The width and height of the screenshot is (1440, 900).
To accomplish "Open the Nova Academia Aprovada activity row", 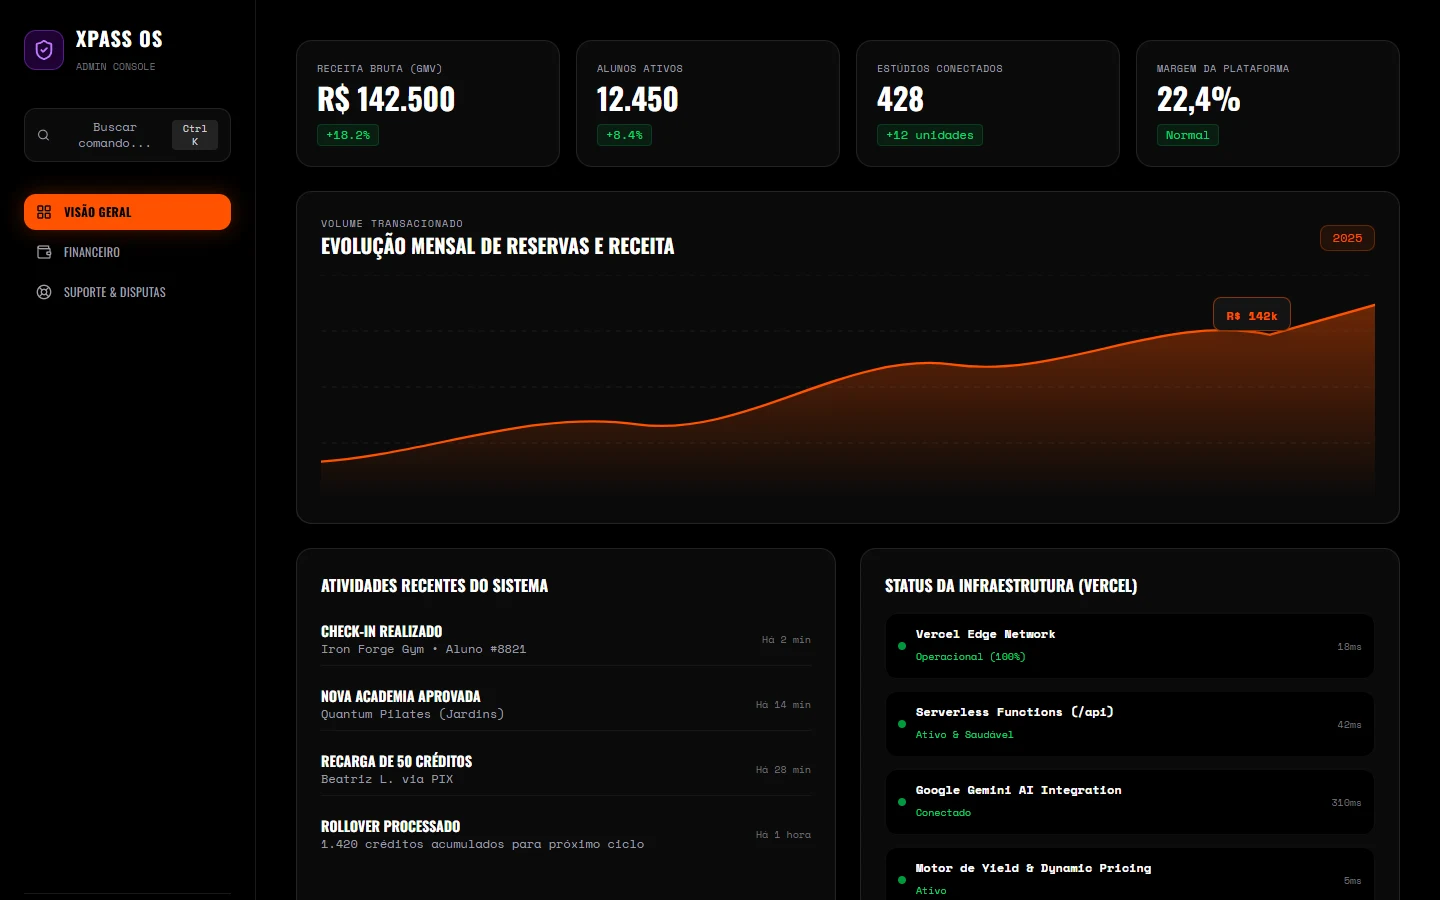I will click(566, 704).
